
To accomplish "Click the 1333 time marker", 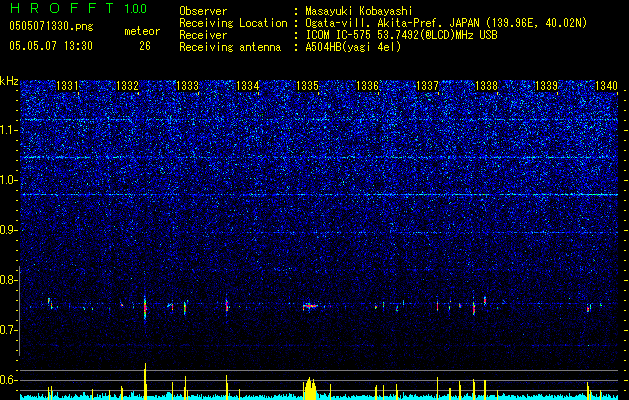I will (187, 85).
